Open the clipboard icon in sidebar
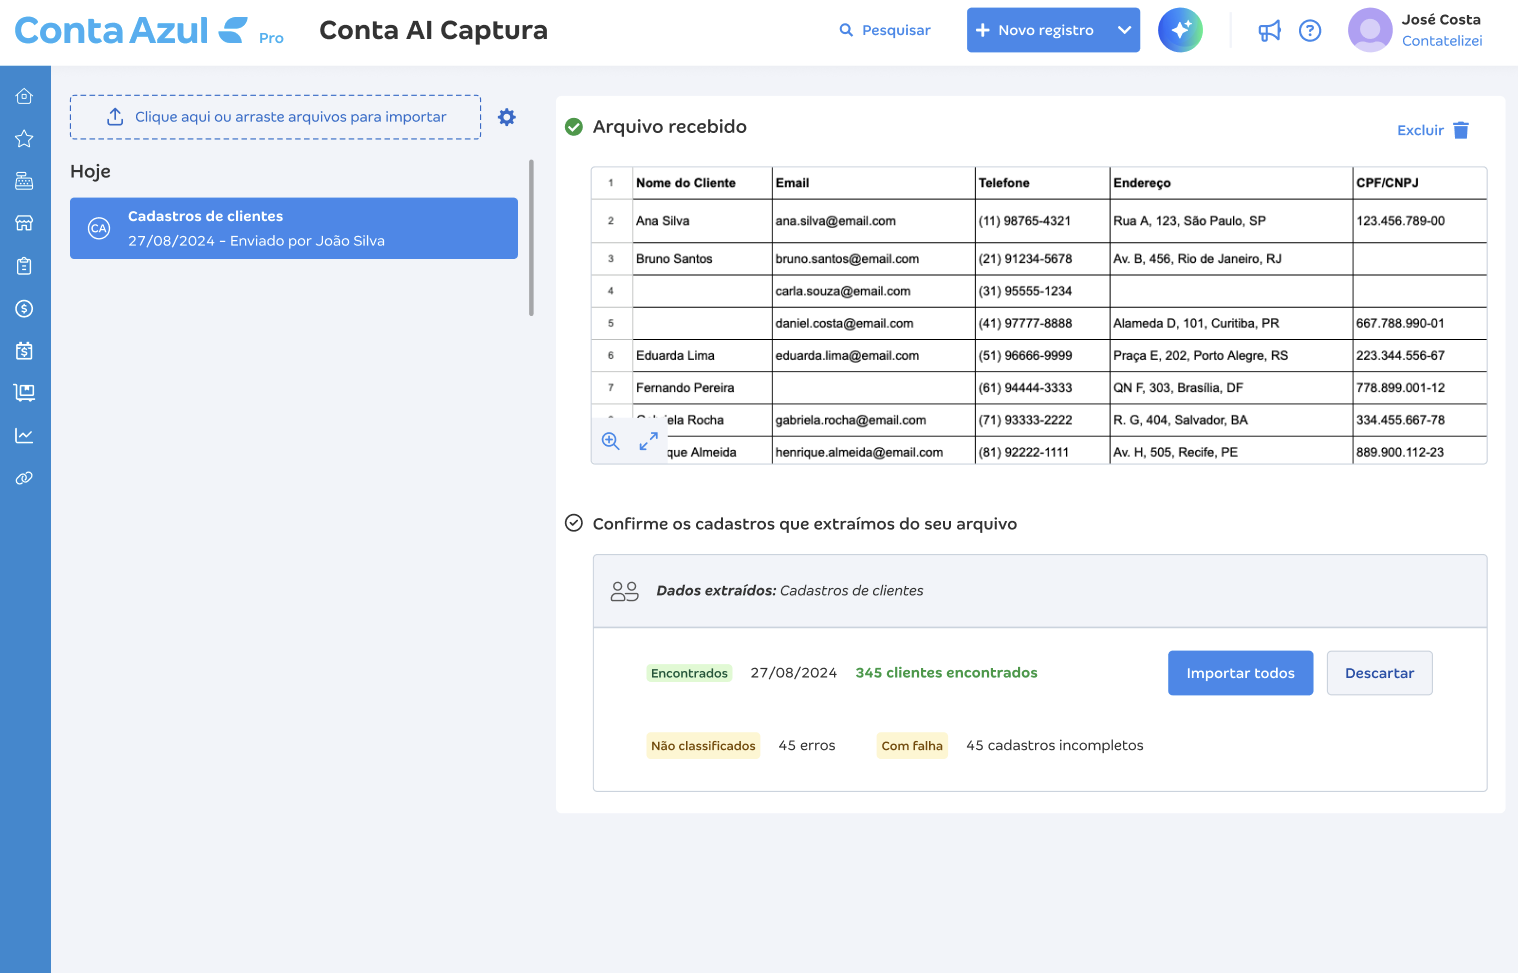 24,266
